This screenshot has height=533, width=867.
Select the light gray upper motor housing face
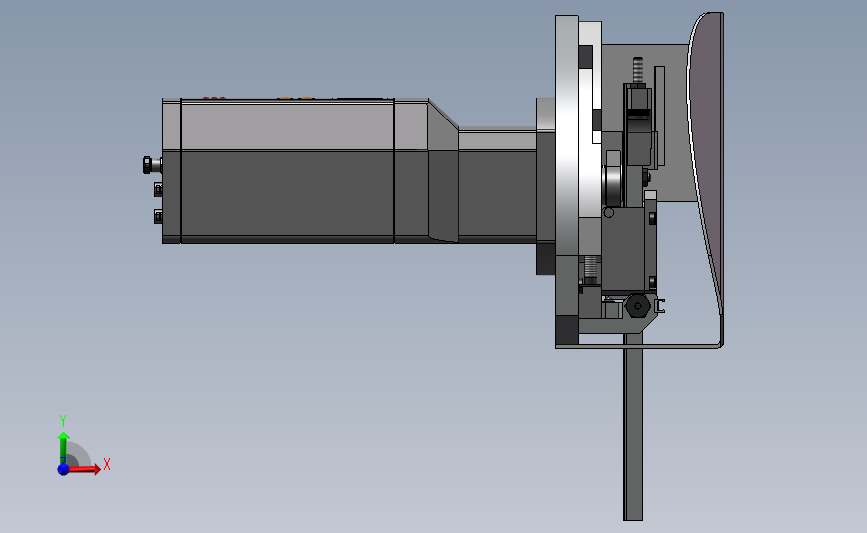tap(287, 127)
